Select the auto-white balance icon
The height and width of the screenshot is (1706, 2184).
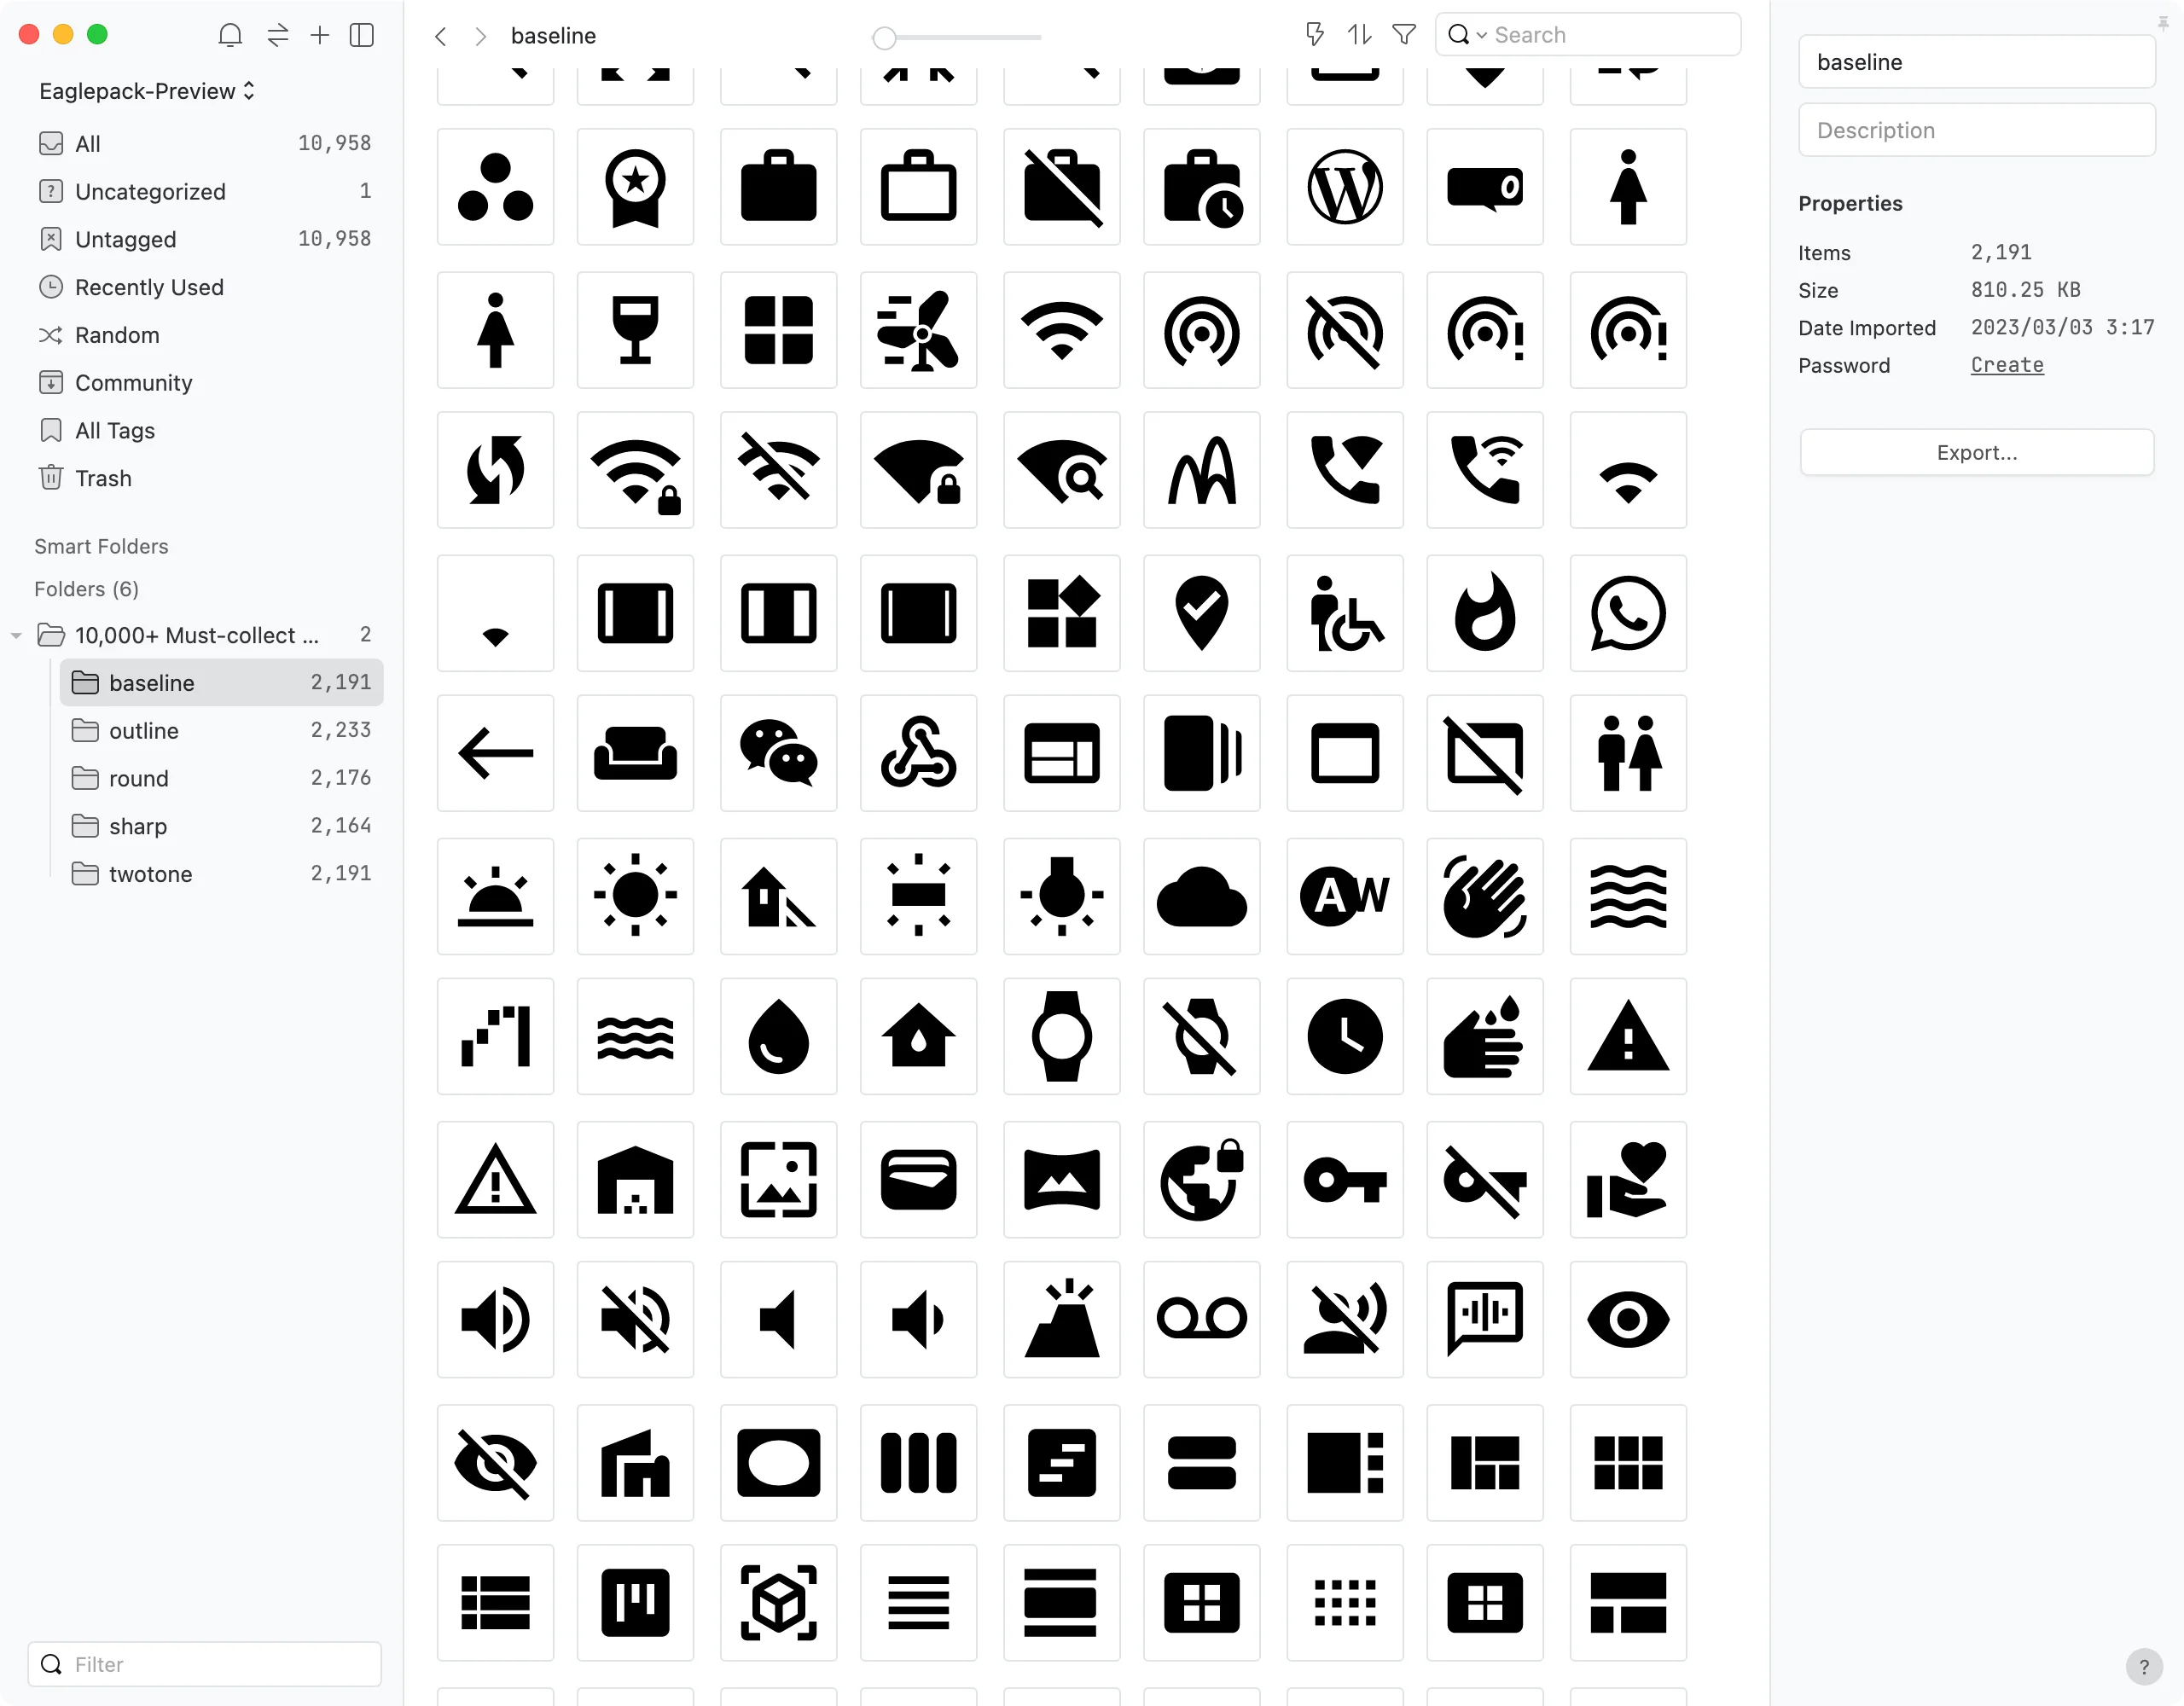click(1344, 896)
